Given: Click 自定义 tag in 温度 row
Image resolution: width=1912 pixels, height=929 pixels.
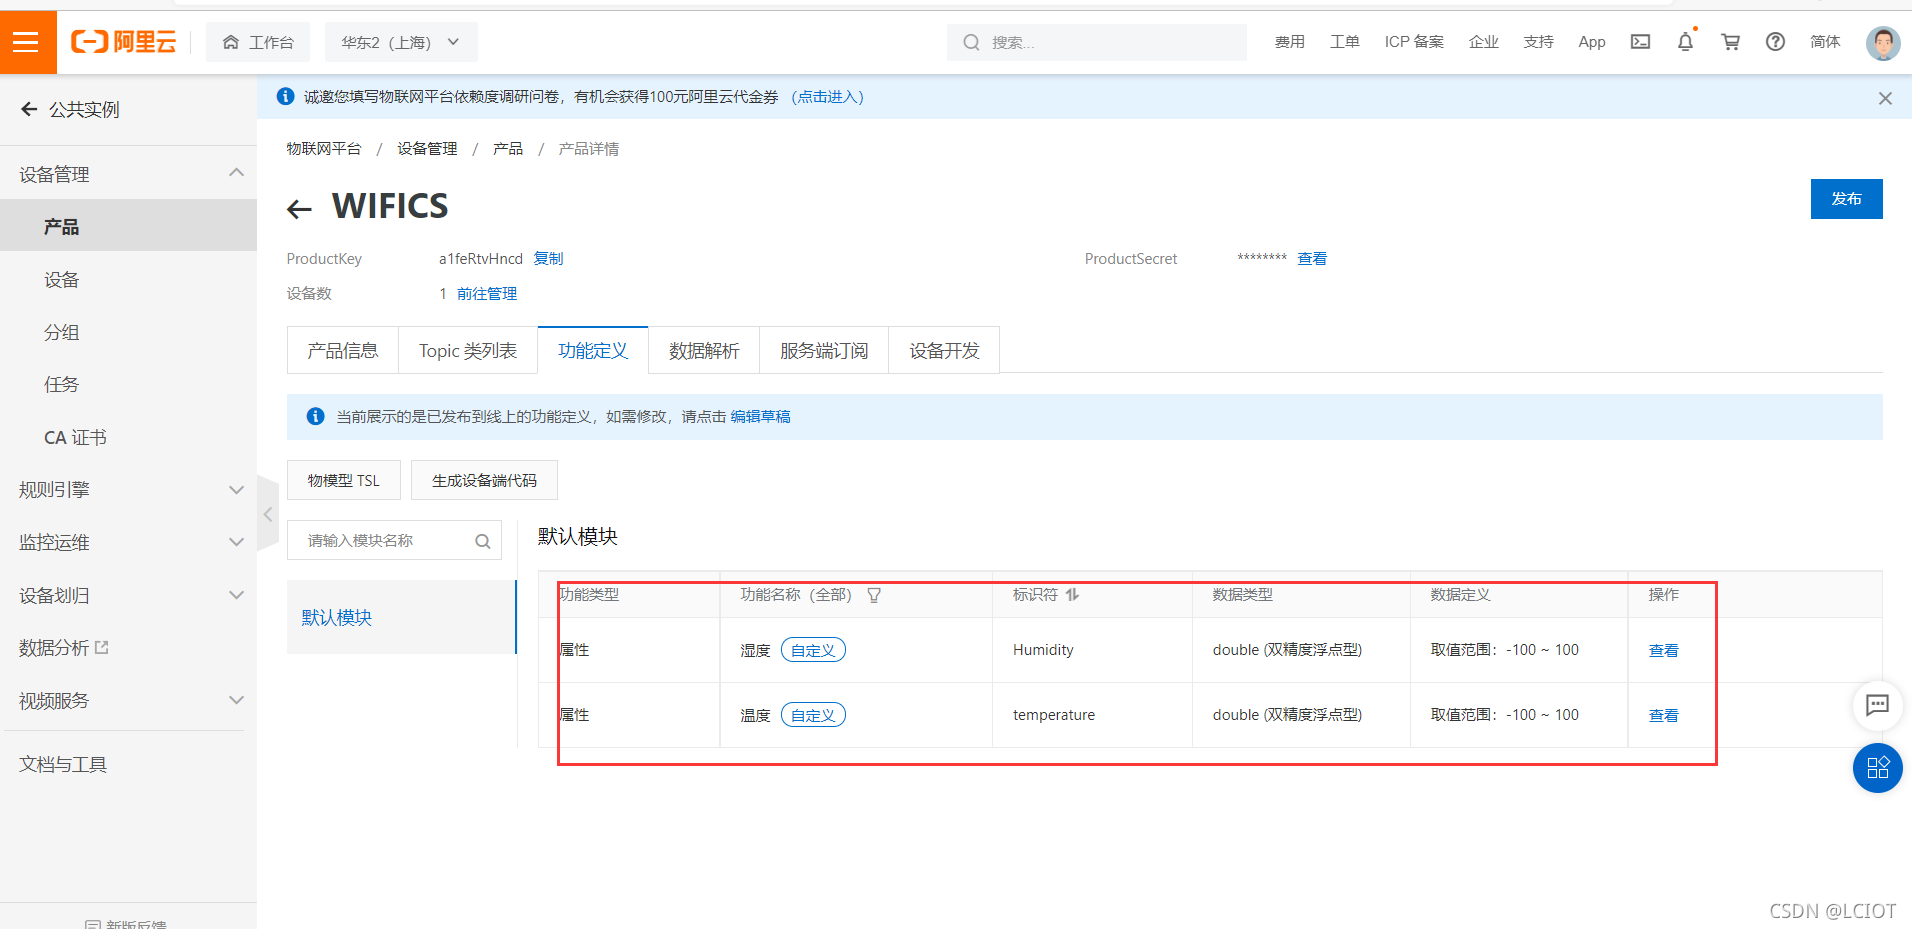Looking at the screenshot, I should coord(813,715).
